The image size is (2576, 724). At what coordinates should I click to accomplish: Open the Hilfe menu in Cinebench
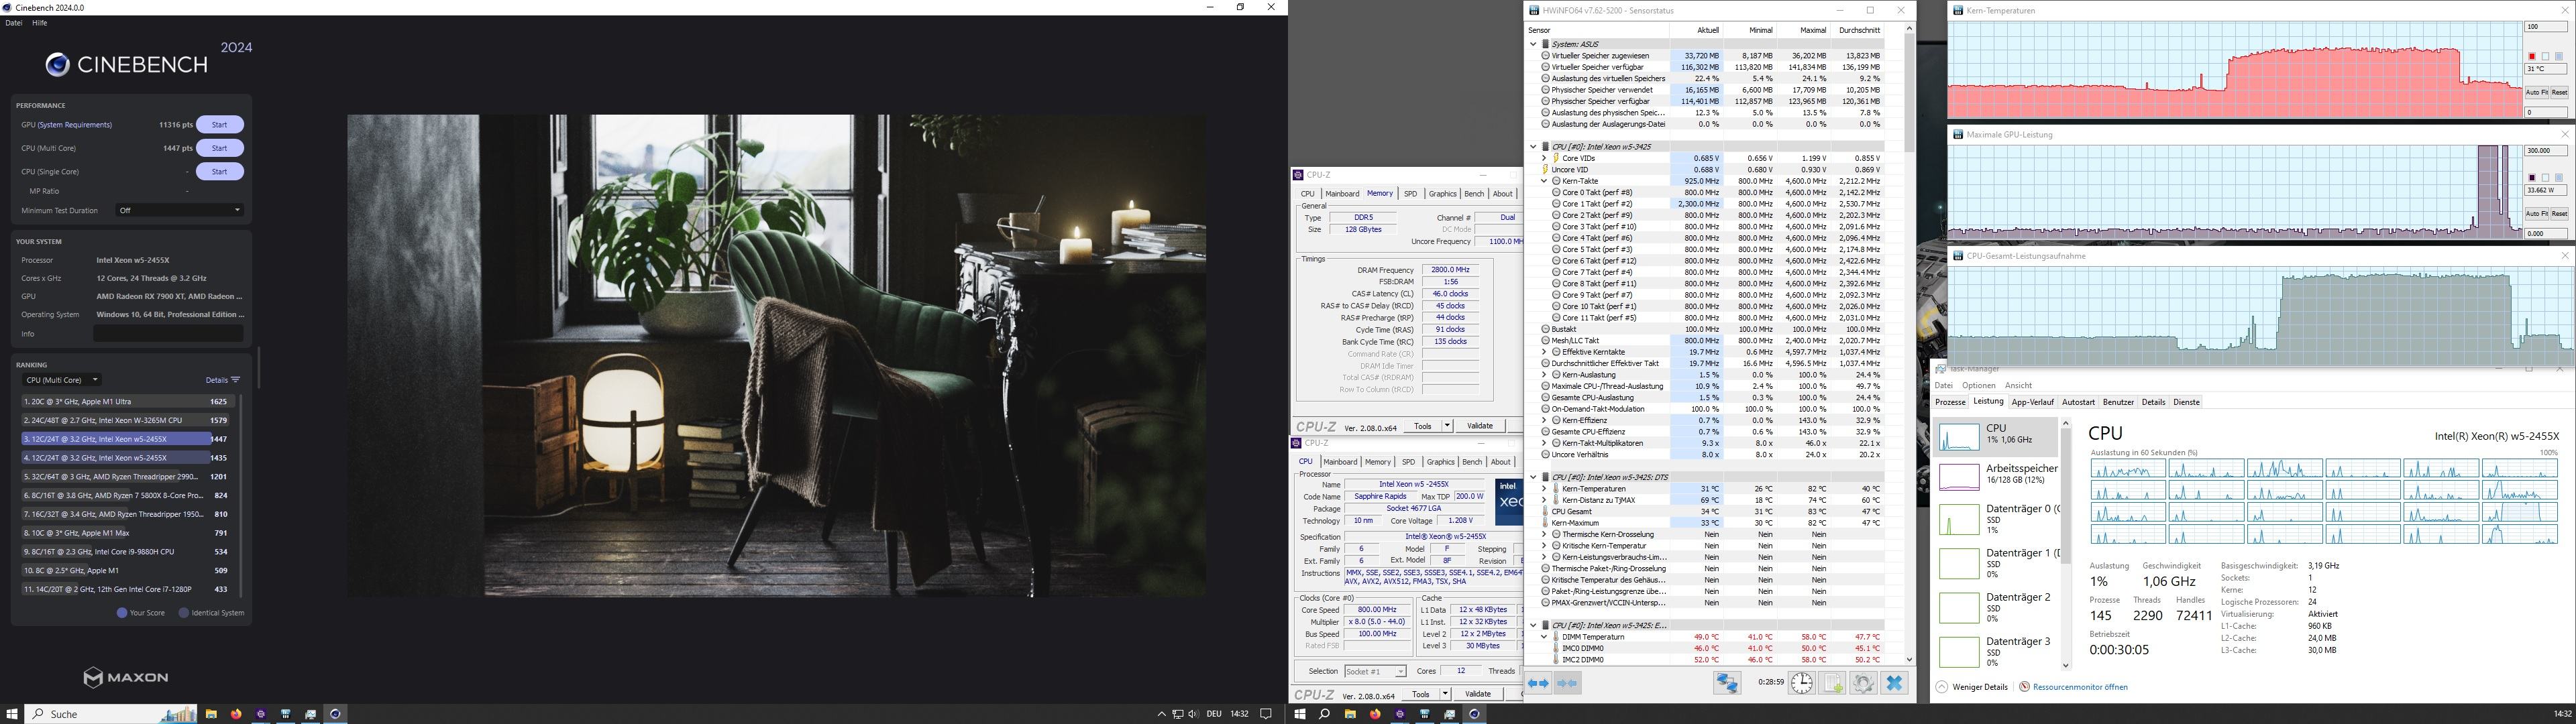(x=40, y=23)
